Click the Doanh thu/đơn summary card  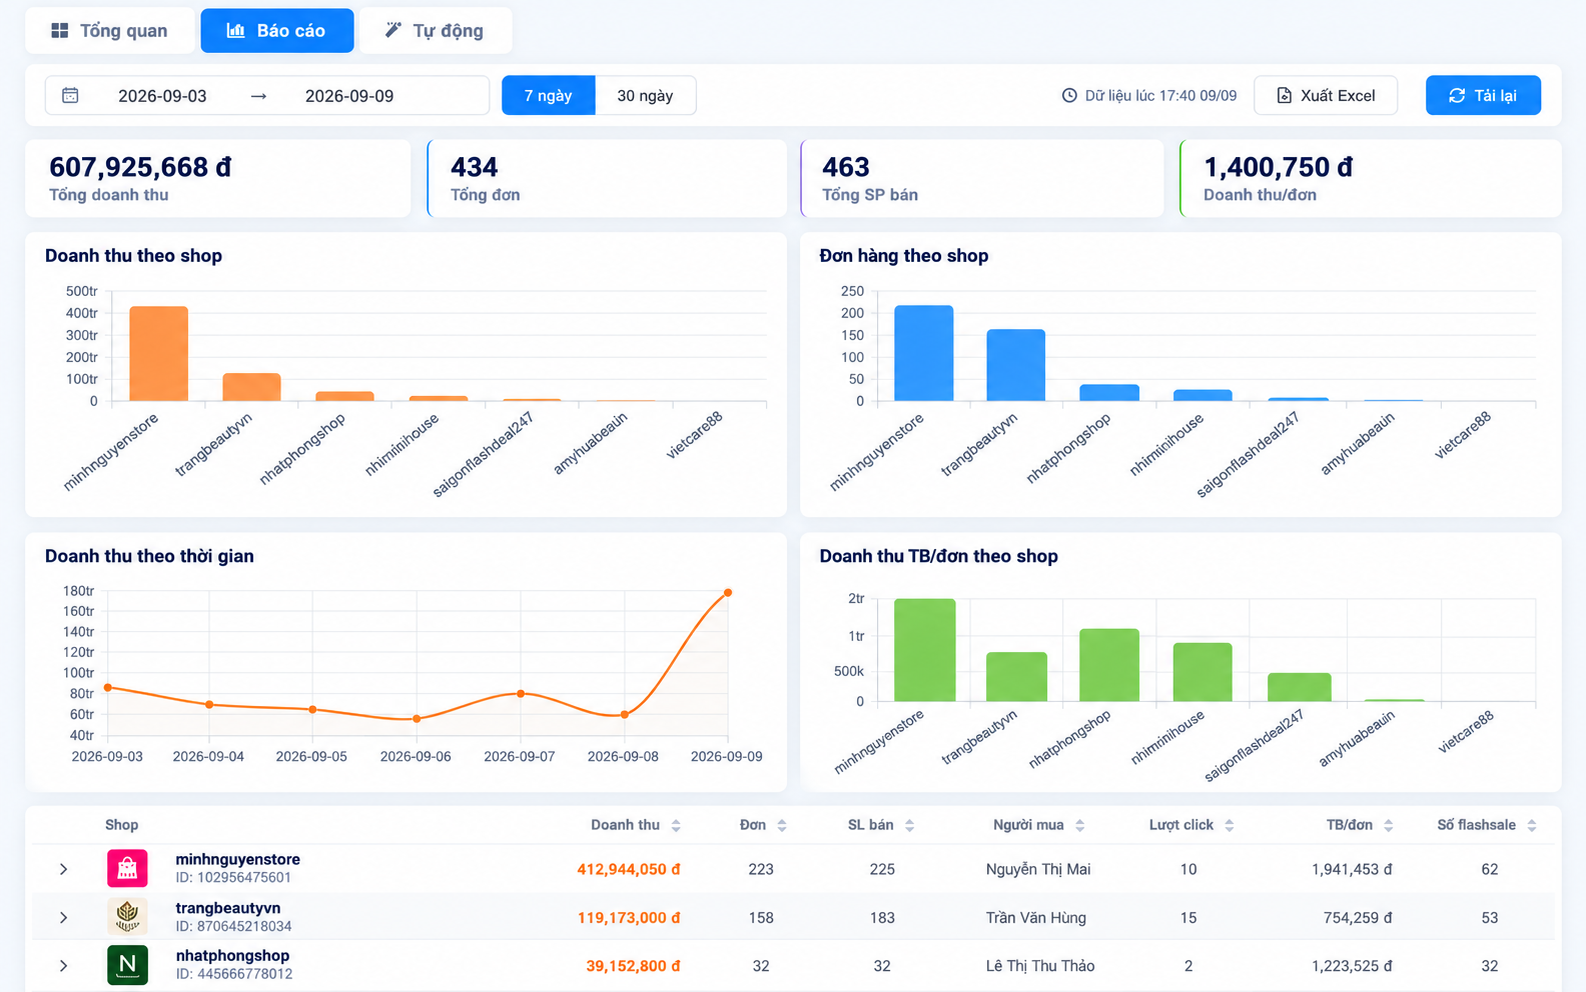pyautogui.click(x=1370, y=179)
